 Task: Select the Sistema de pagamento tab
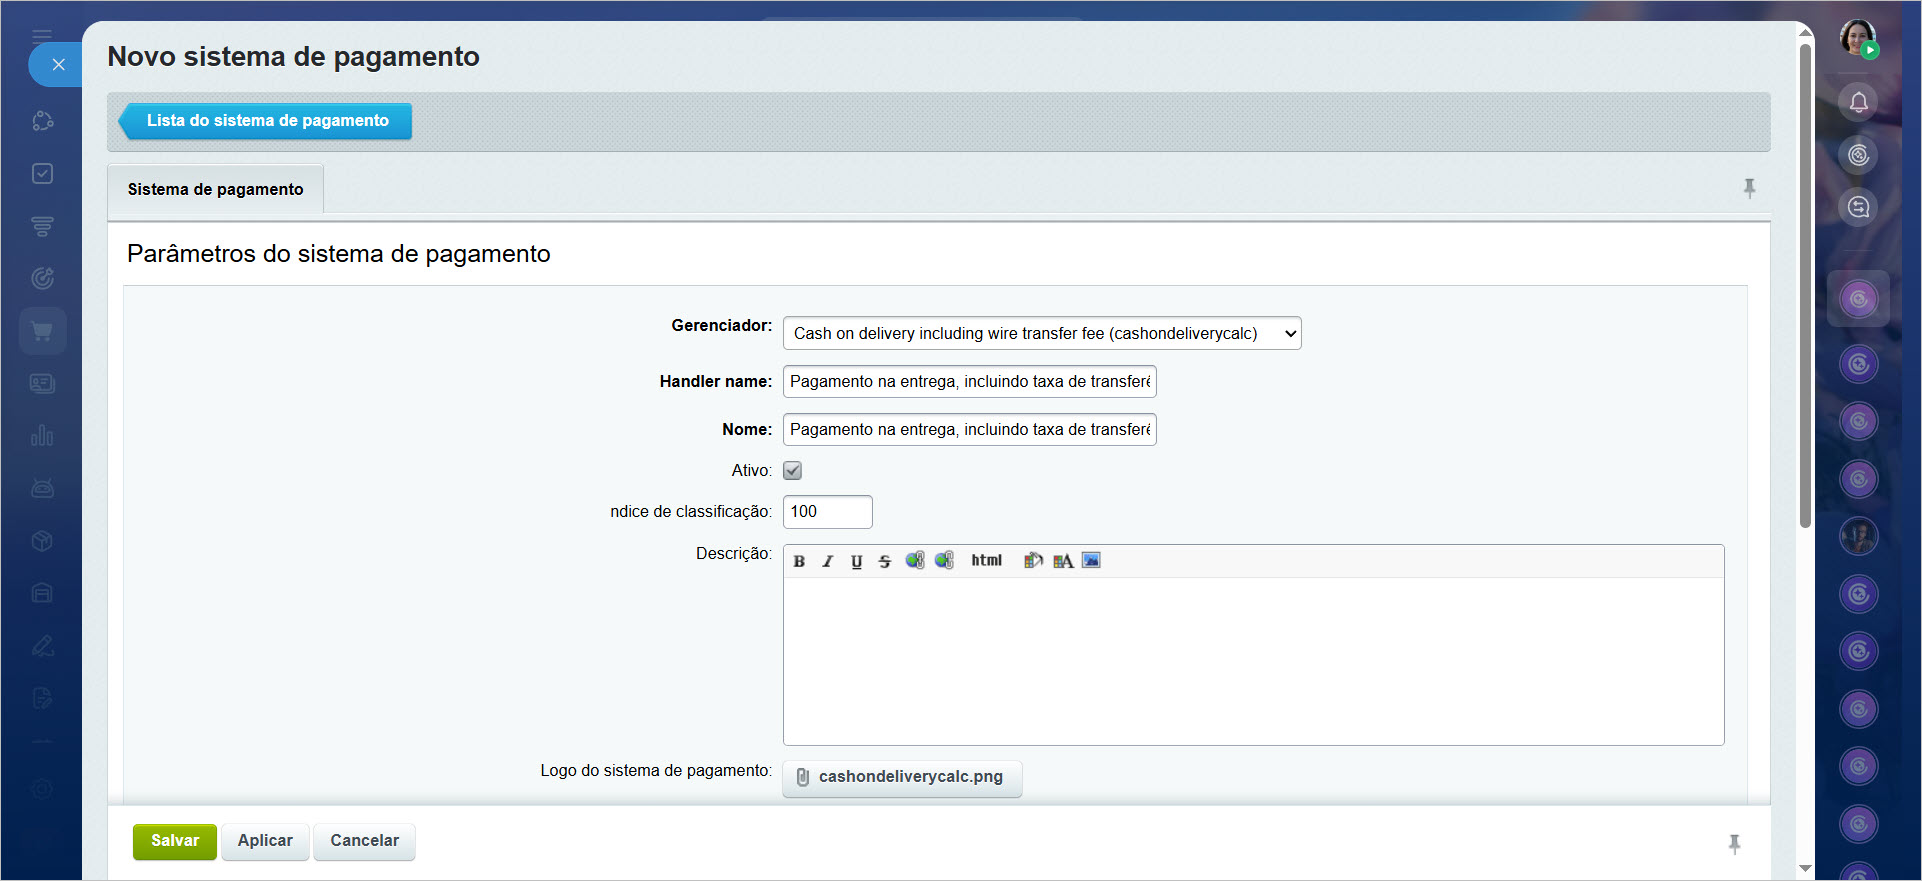(215, 189)
